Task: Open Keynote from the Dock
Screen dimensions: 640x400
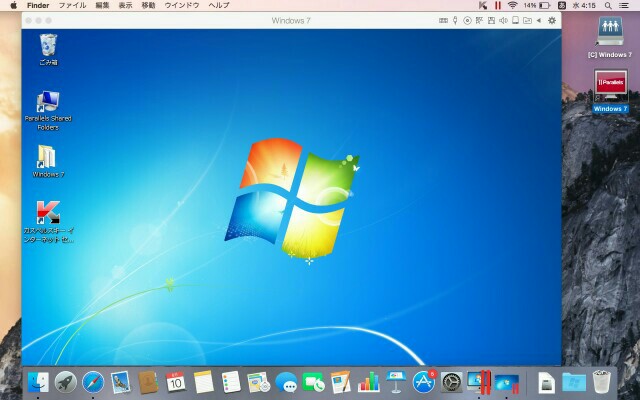Action: click(396, 382)
